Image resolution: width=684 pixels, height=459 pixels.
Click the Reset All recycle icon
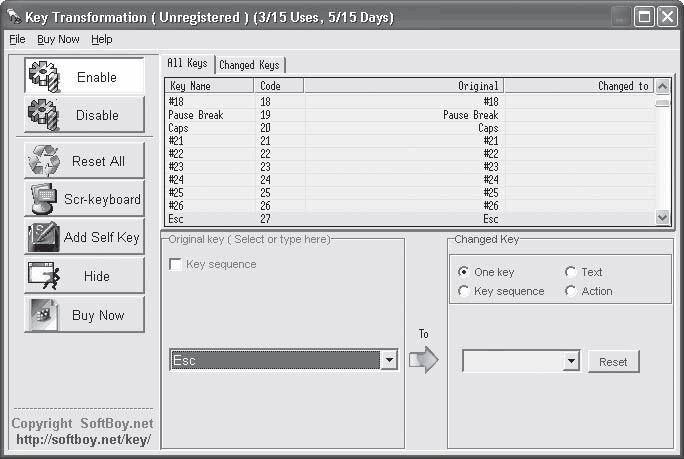[x=44, y=161]
